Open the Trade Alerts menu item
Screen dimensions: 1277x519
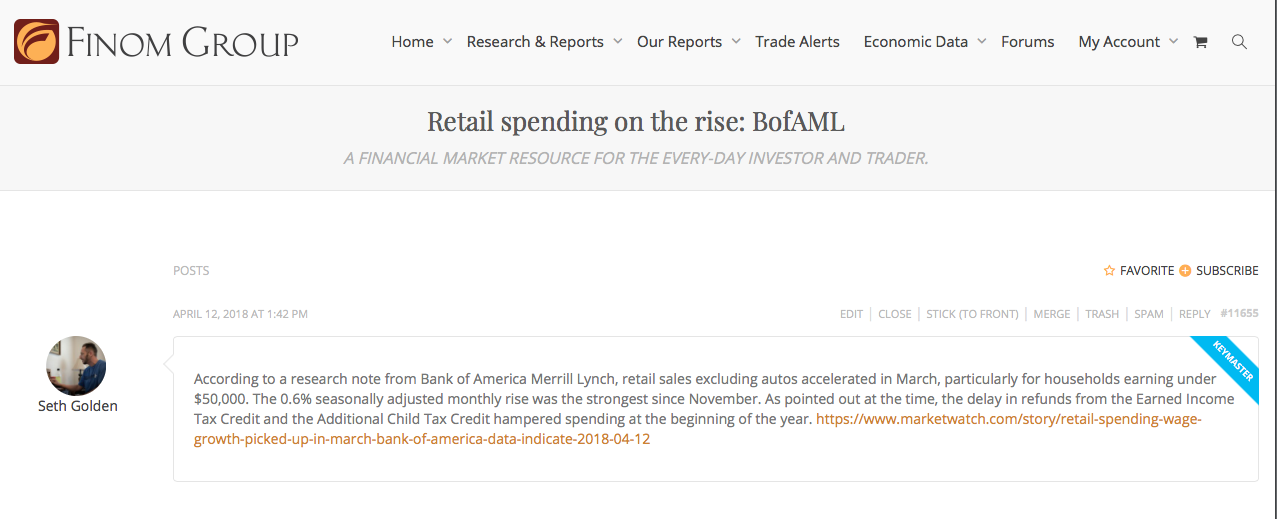[x=797, y=42]
